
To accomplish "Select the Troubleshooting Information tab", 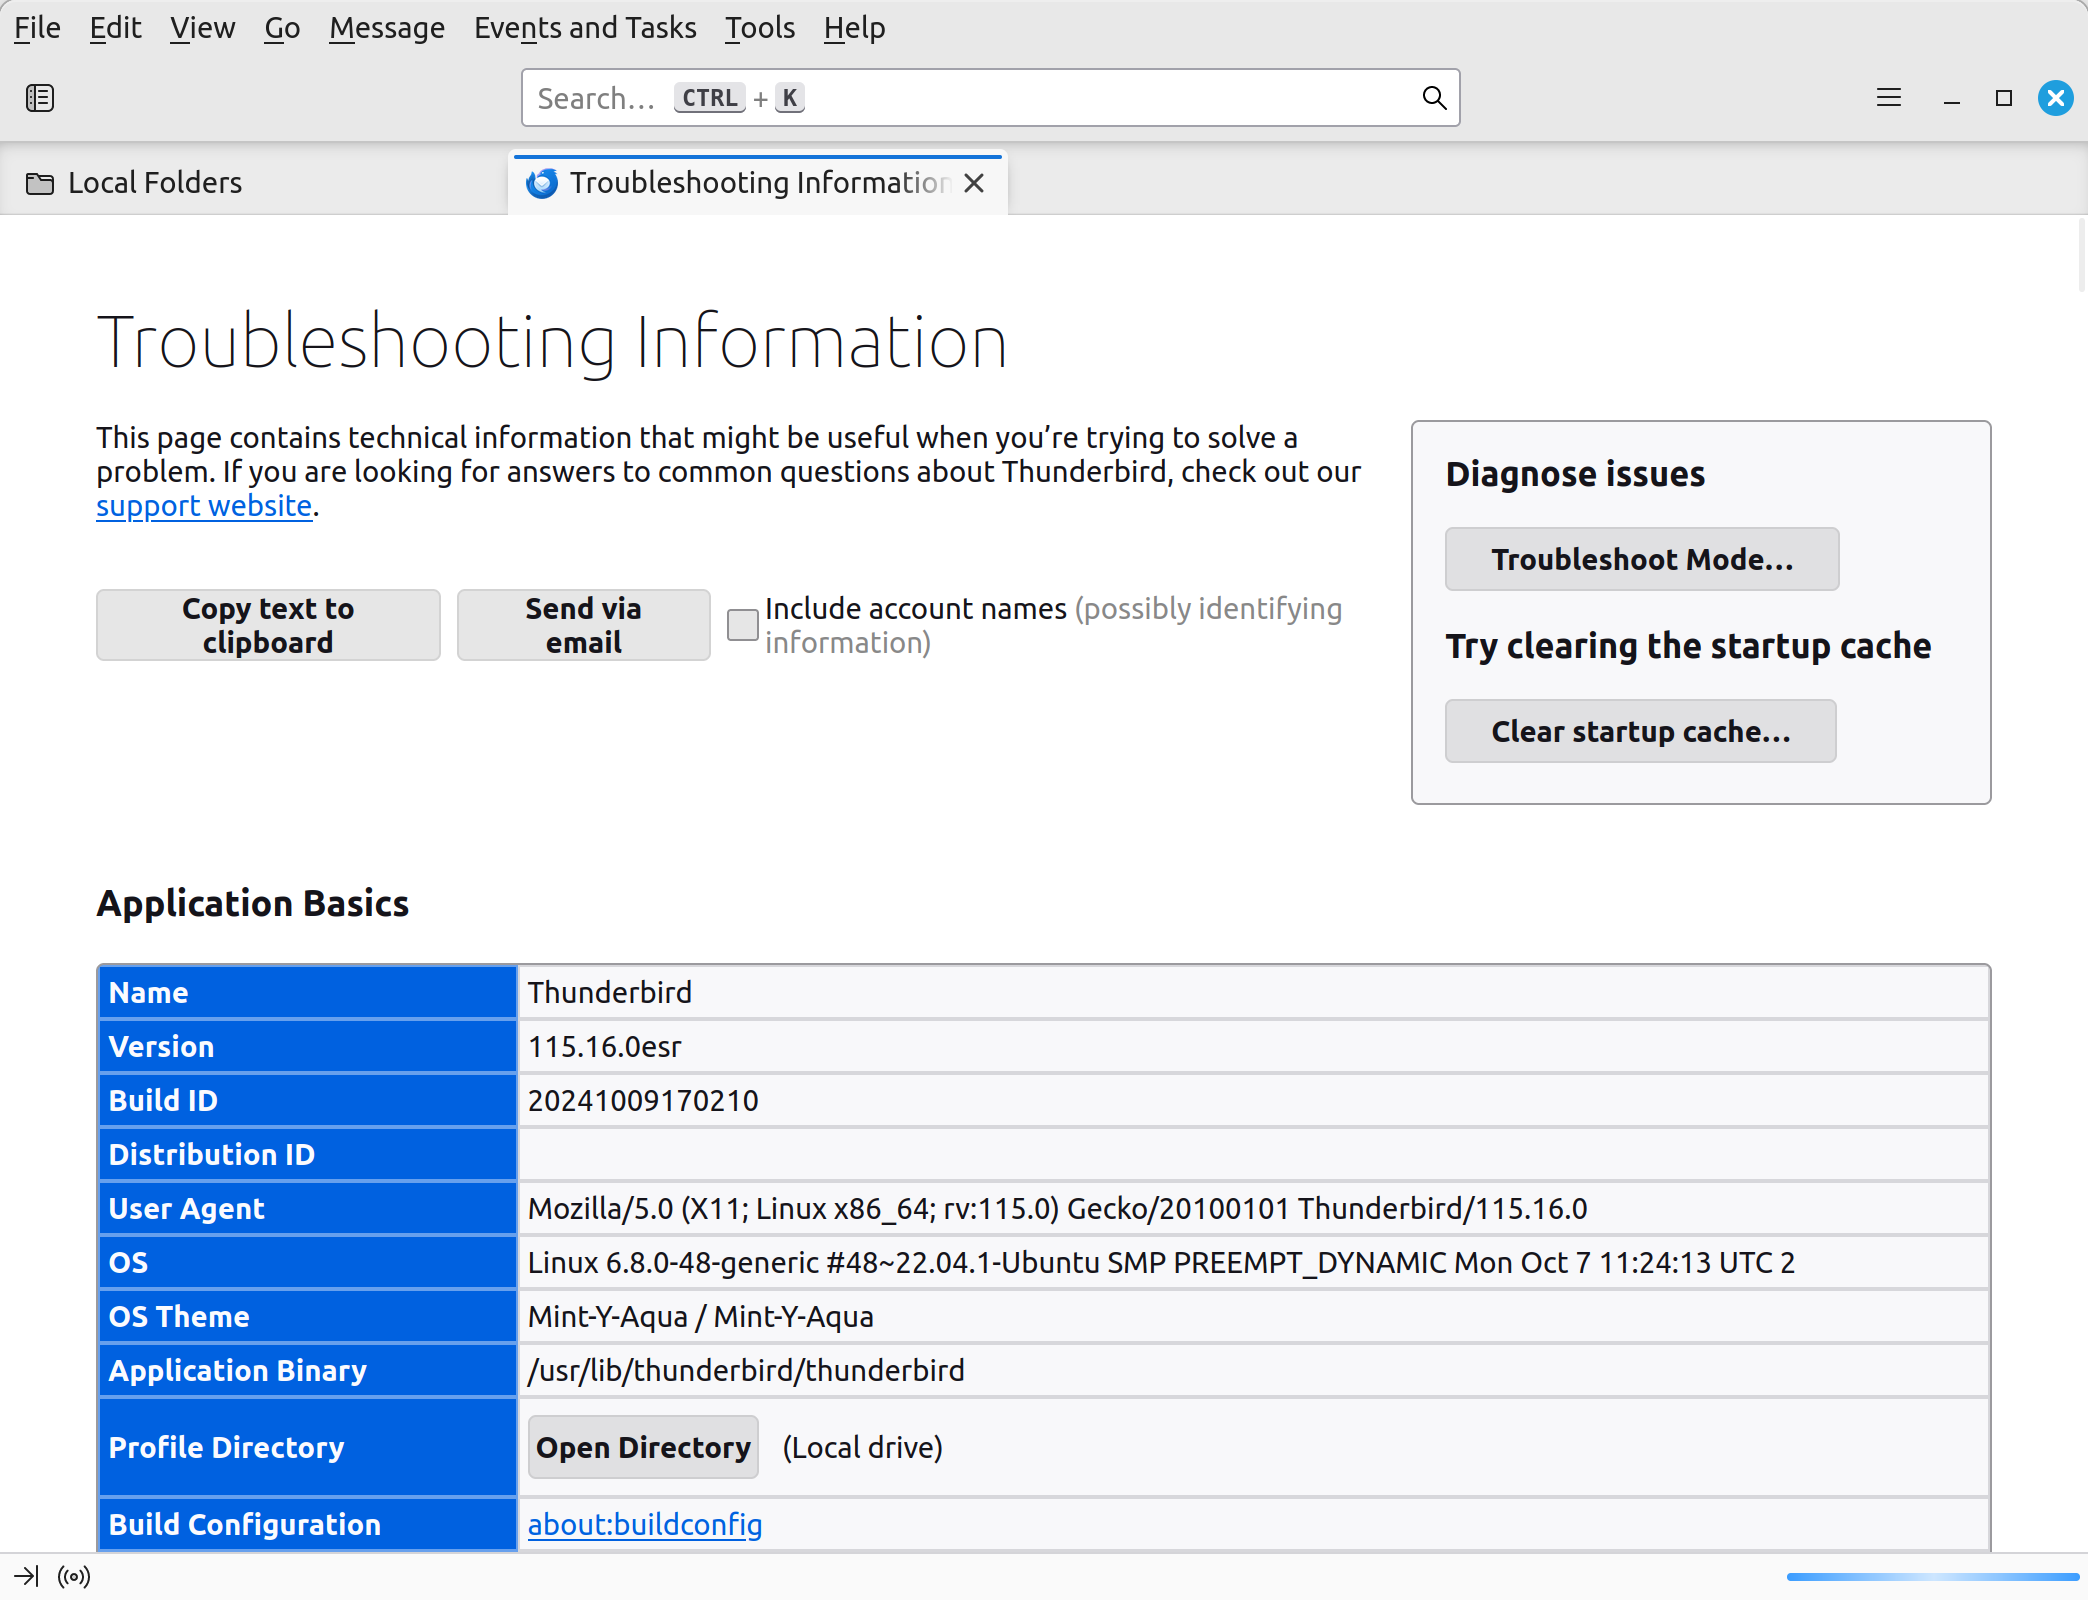I will (x=757, y=183).
